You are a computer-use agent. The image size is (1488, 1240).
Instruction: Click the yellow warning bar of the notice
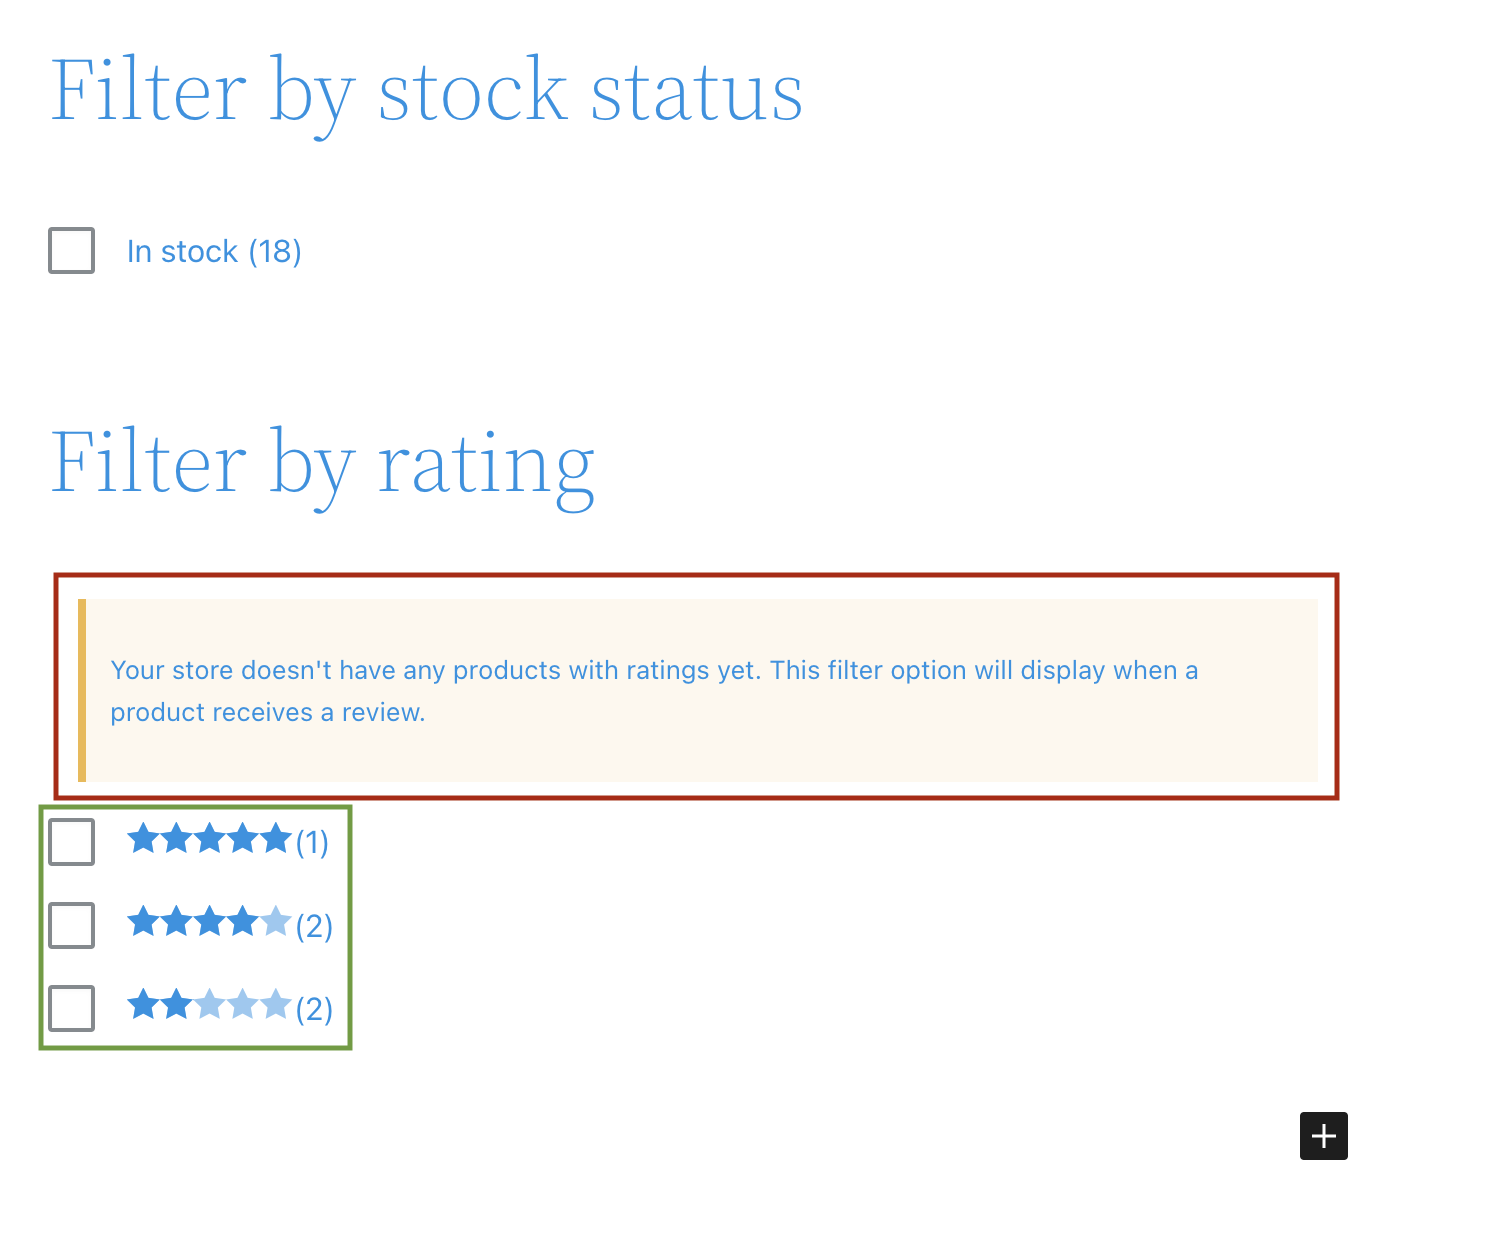[x=82, y=688]
